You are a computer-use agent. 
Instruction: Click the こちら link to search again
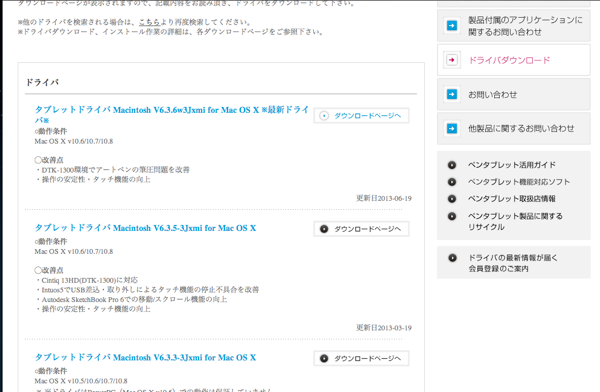coord(149,22)
